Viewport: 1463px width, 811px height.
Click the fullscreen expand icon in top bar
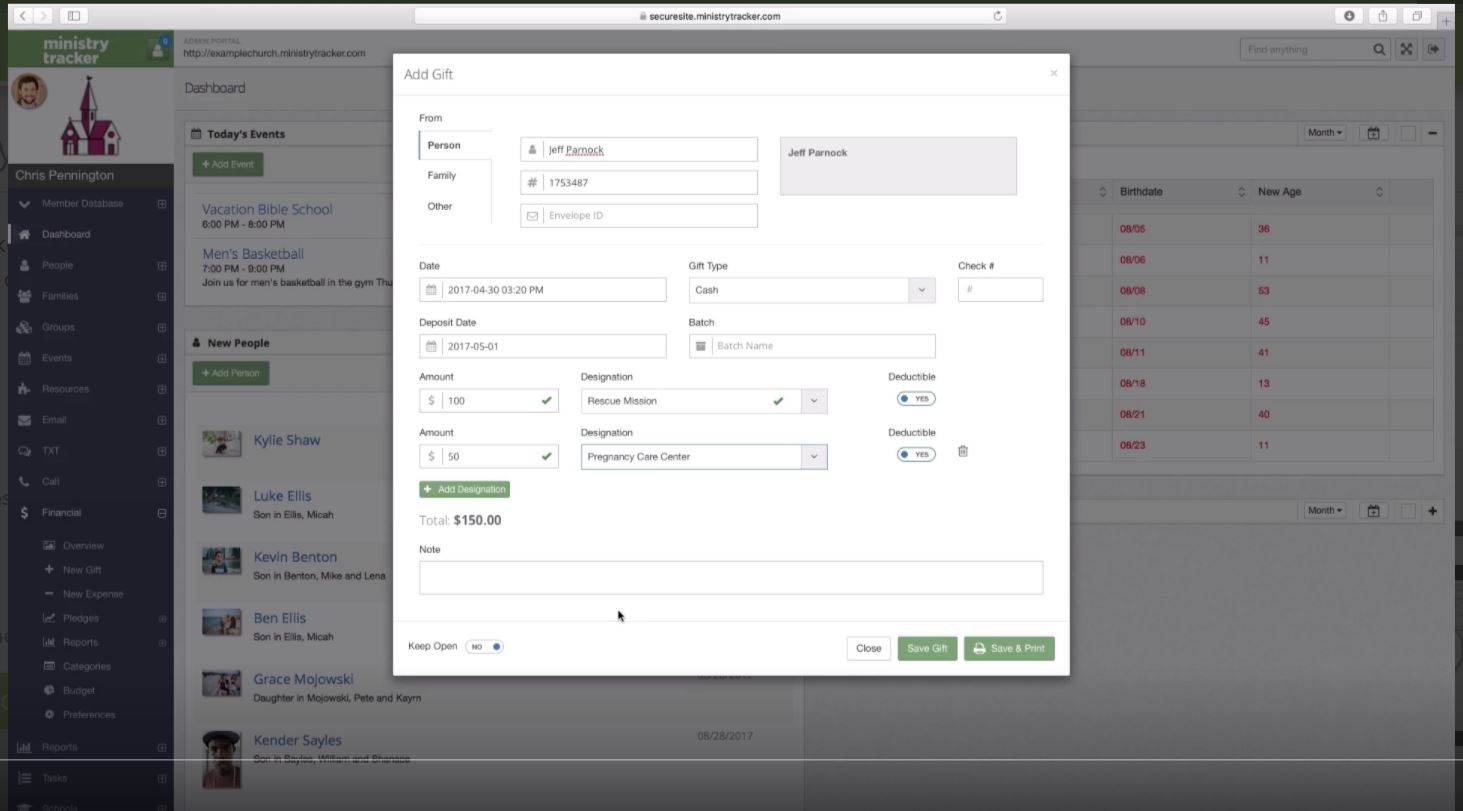point(1407,49)
